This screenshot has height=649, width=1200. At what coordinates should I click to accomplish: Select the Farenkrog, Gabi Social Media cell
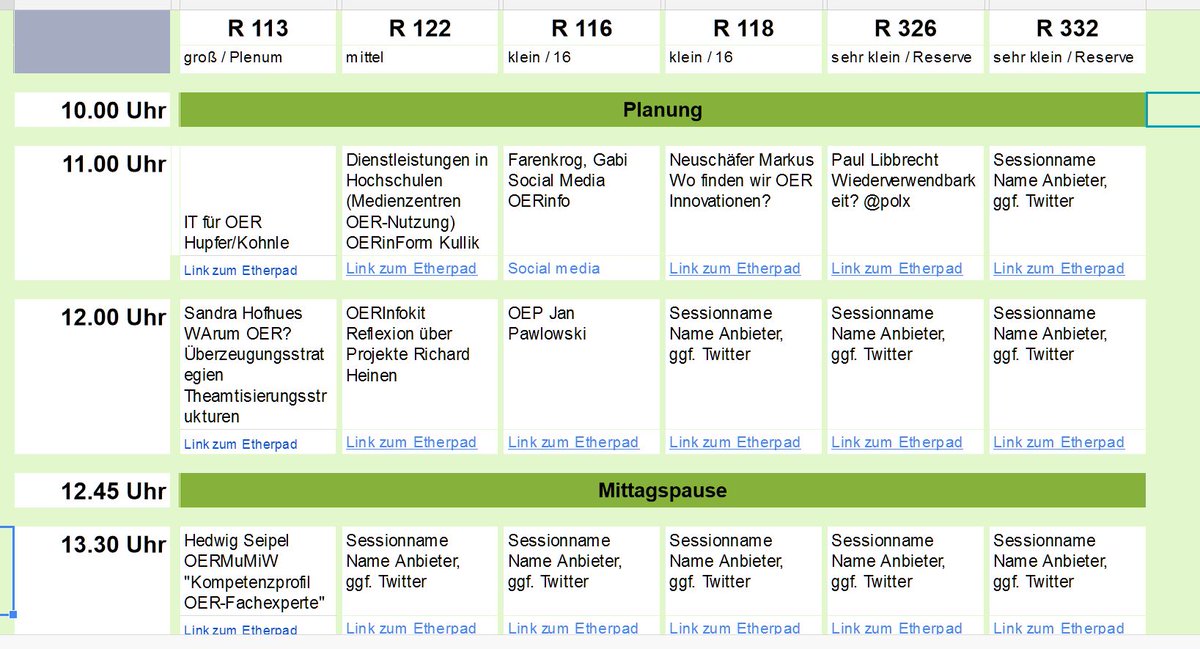click(580, 200)
